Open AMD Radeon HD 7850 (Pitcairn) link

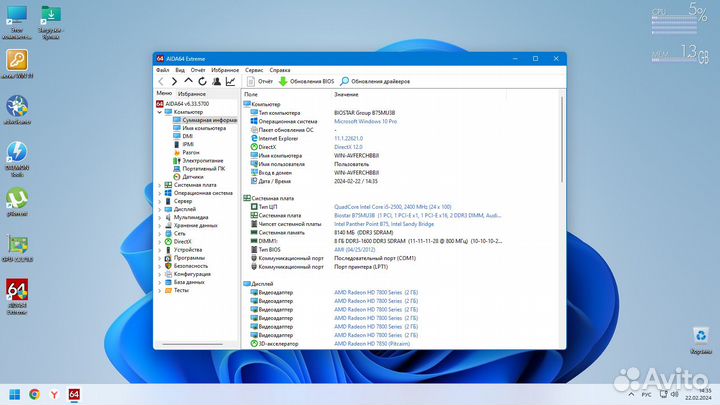click(372, 344)
